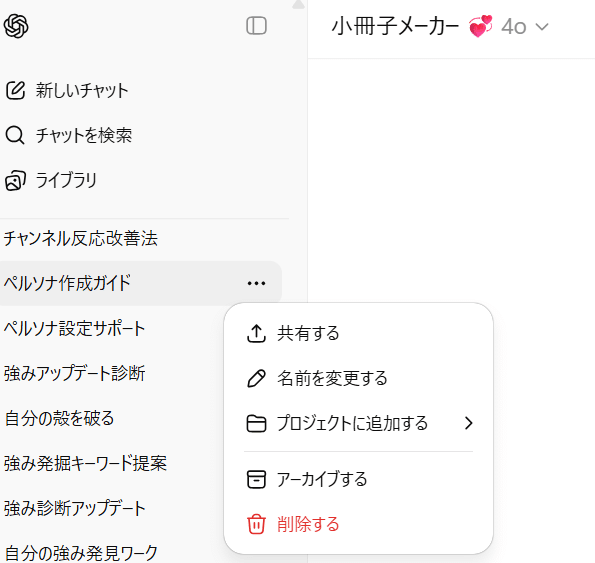Click the sidebar scroll-up arrow
595x563 pixels.
tap(299, 4)
